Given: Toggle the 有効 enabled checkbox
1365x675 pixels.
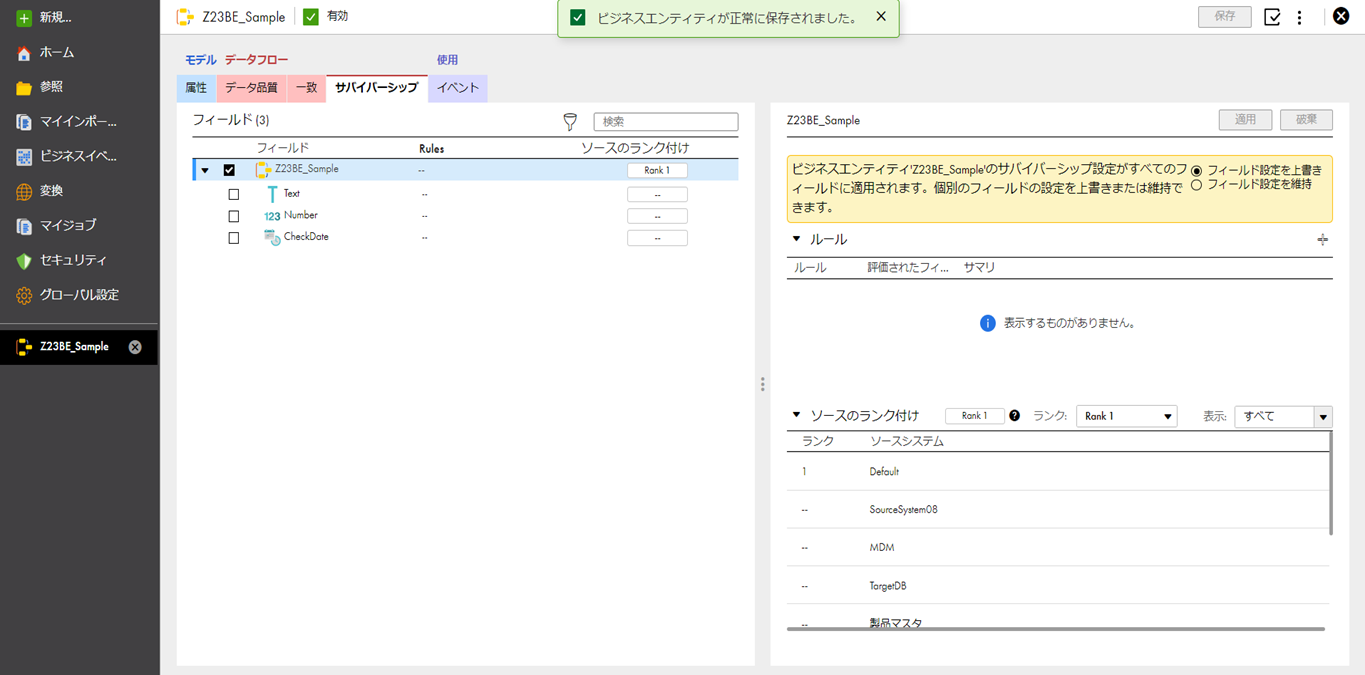Looking at the screenshot, I should pyautogui.click(x=311, y=16).
